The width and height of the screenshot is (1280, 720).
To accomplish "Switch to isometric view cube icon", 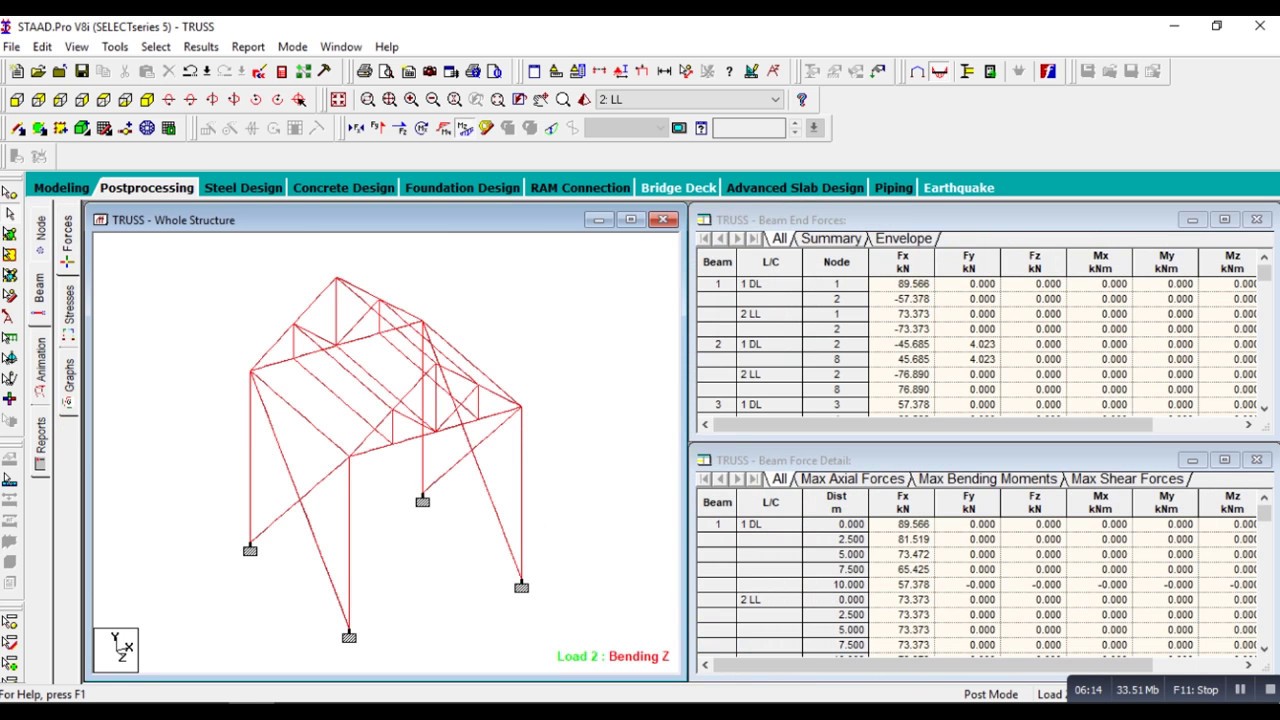I will [147, 99].
